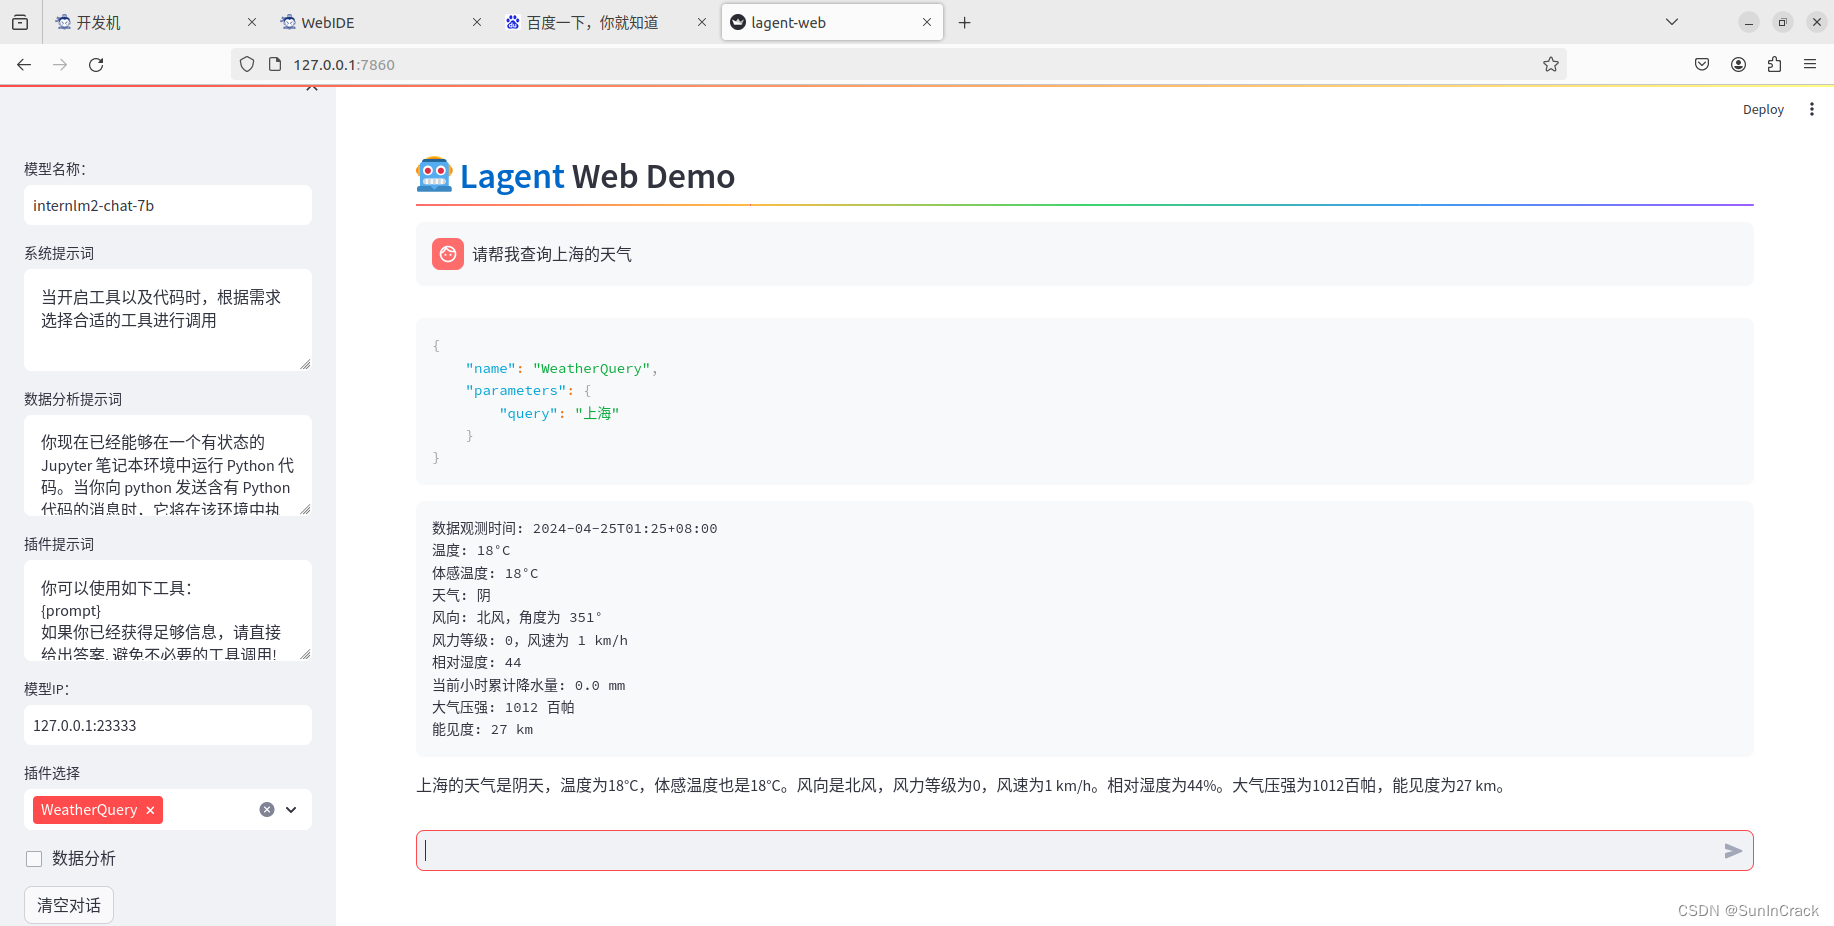This screenshot has height=926, width=1834.
Task: Close the lagent-web tab
Action: click(927, 22)
